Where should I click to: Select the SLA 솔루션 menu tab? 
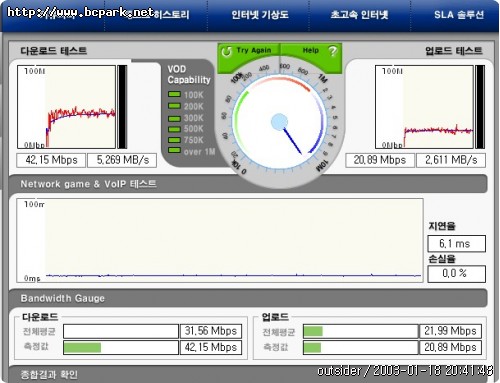click(459, 15)
